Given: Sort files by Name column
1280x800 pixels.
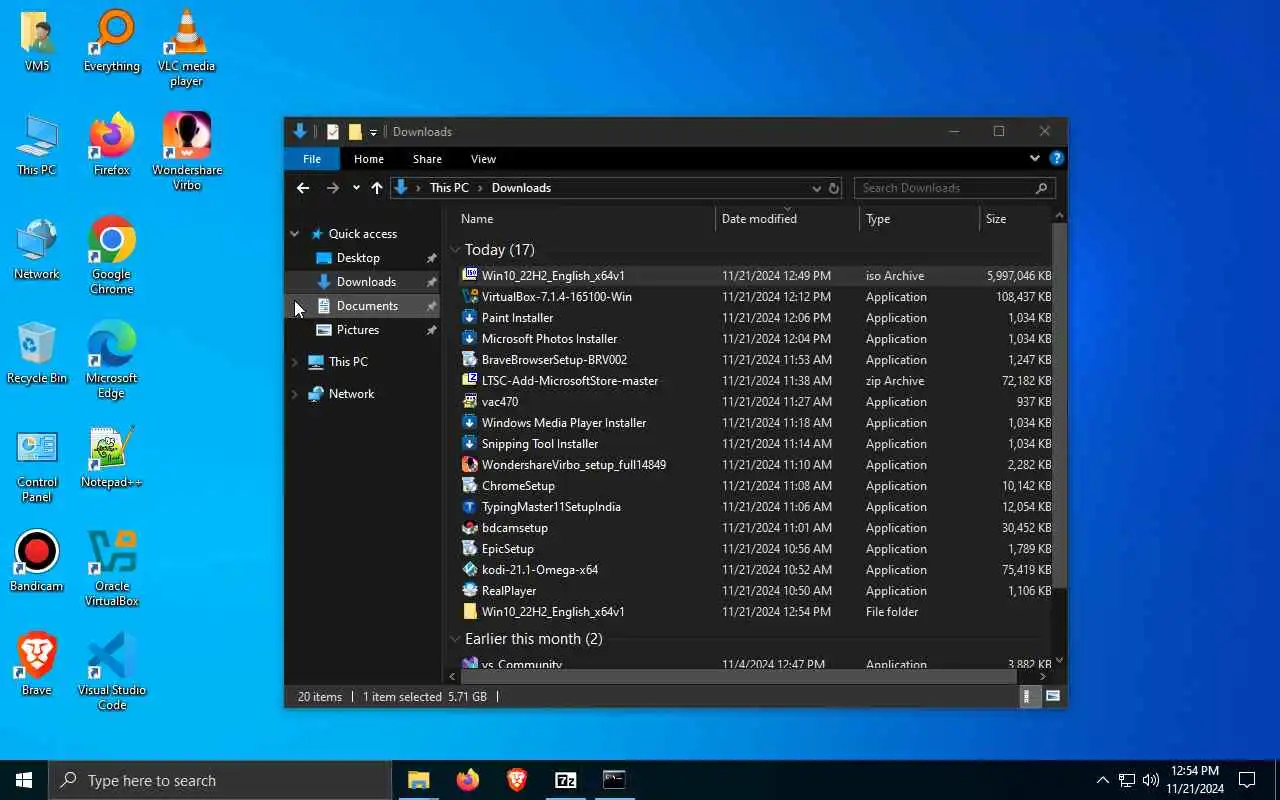Looking at the screenshot, I should coord(585,219).
